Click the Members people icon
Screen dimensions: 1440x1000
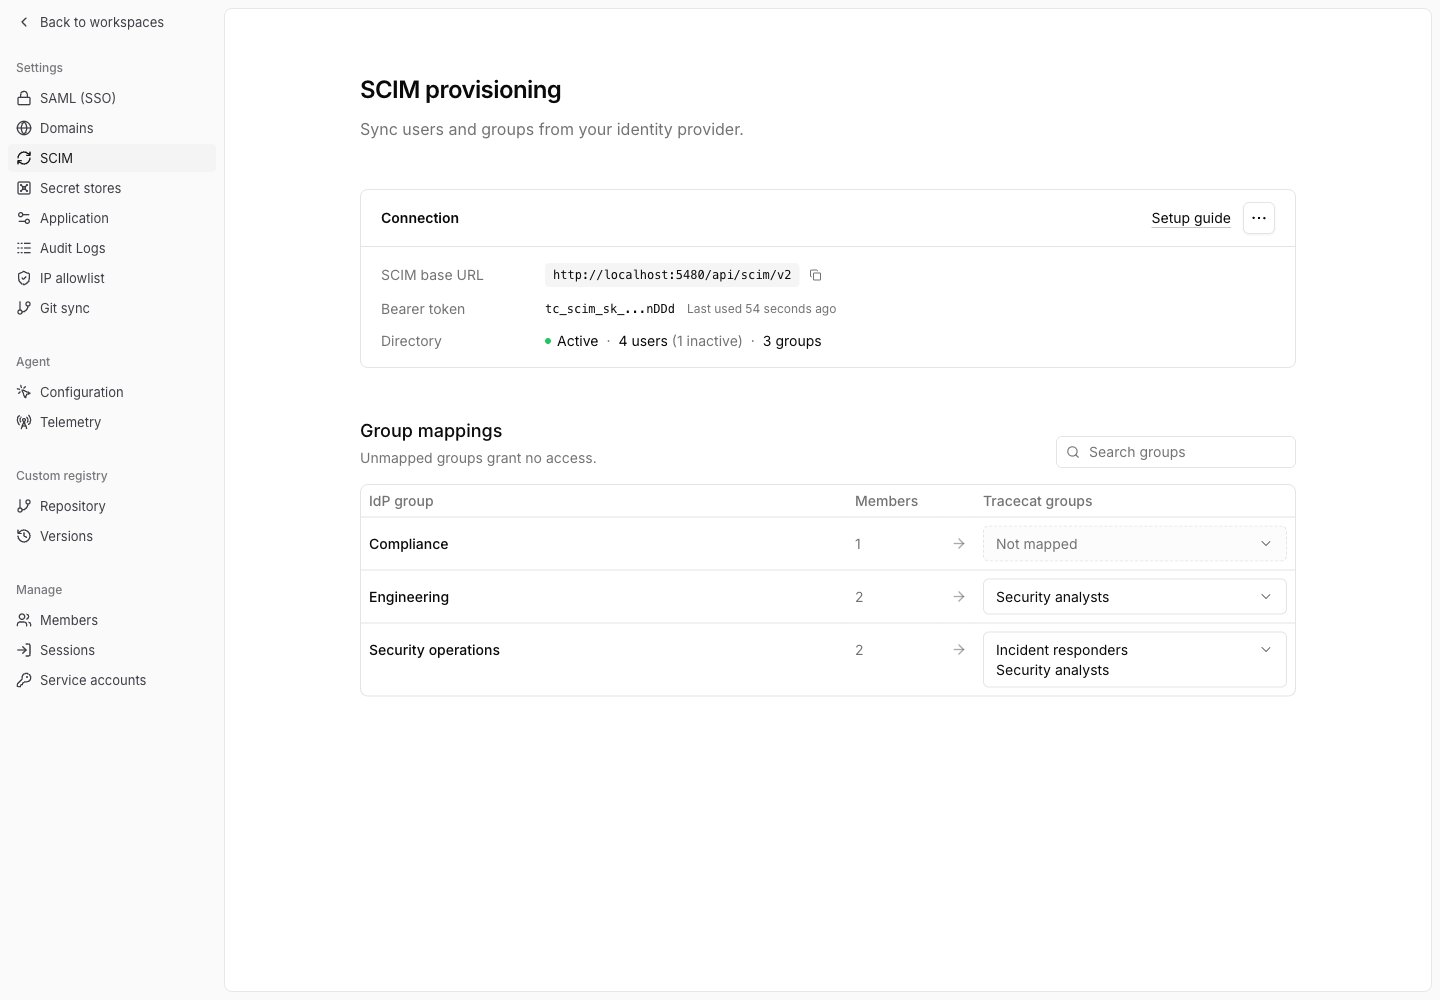click(24, 620)
